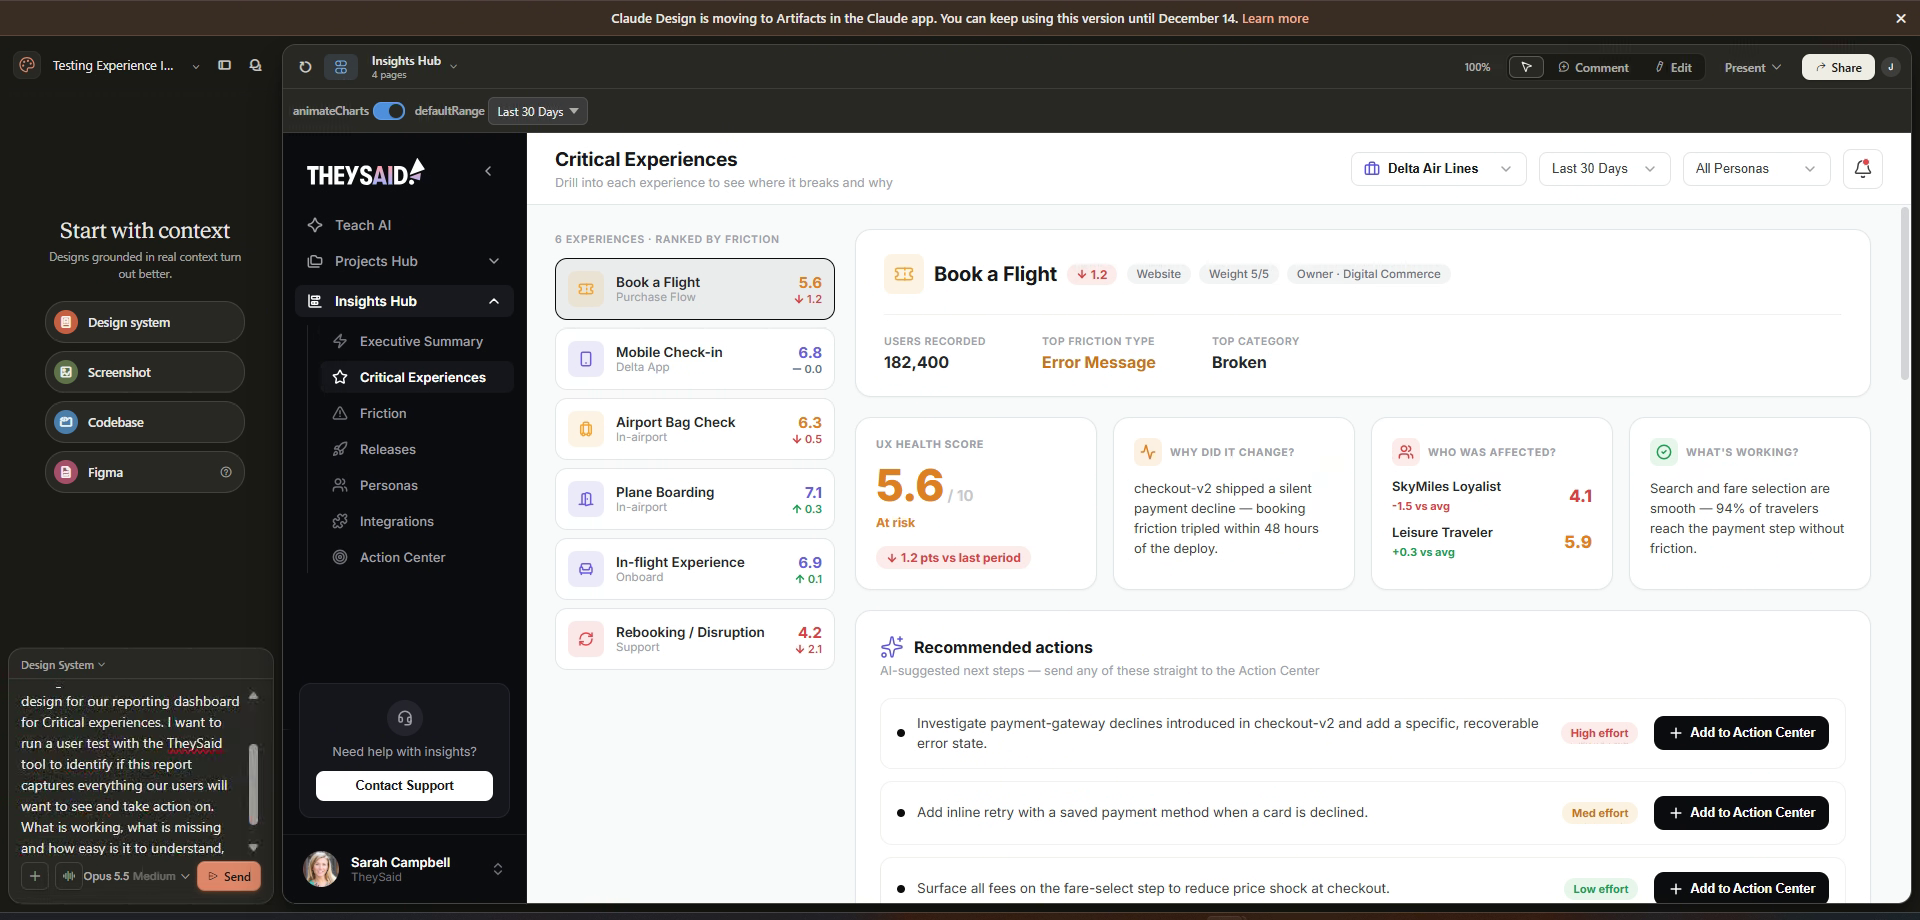This screenshot has width=1920, height=920.
Task: Follow the Learn more link in banner
Action: (1275, 18)
